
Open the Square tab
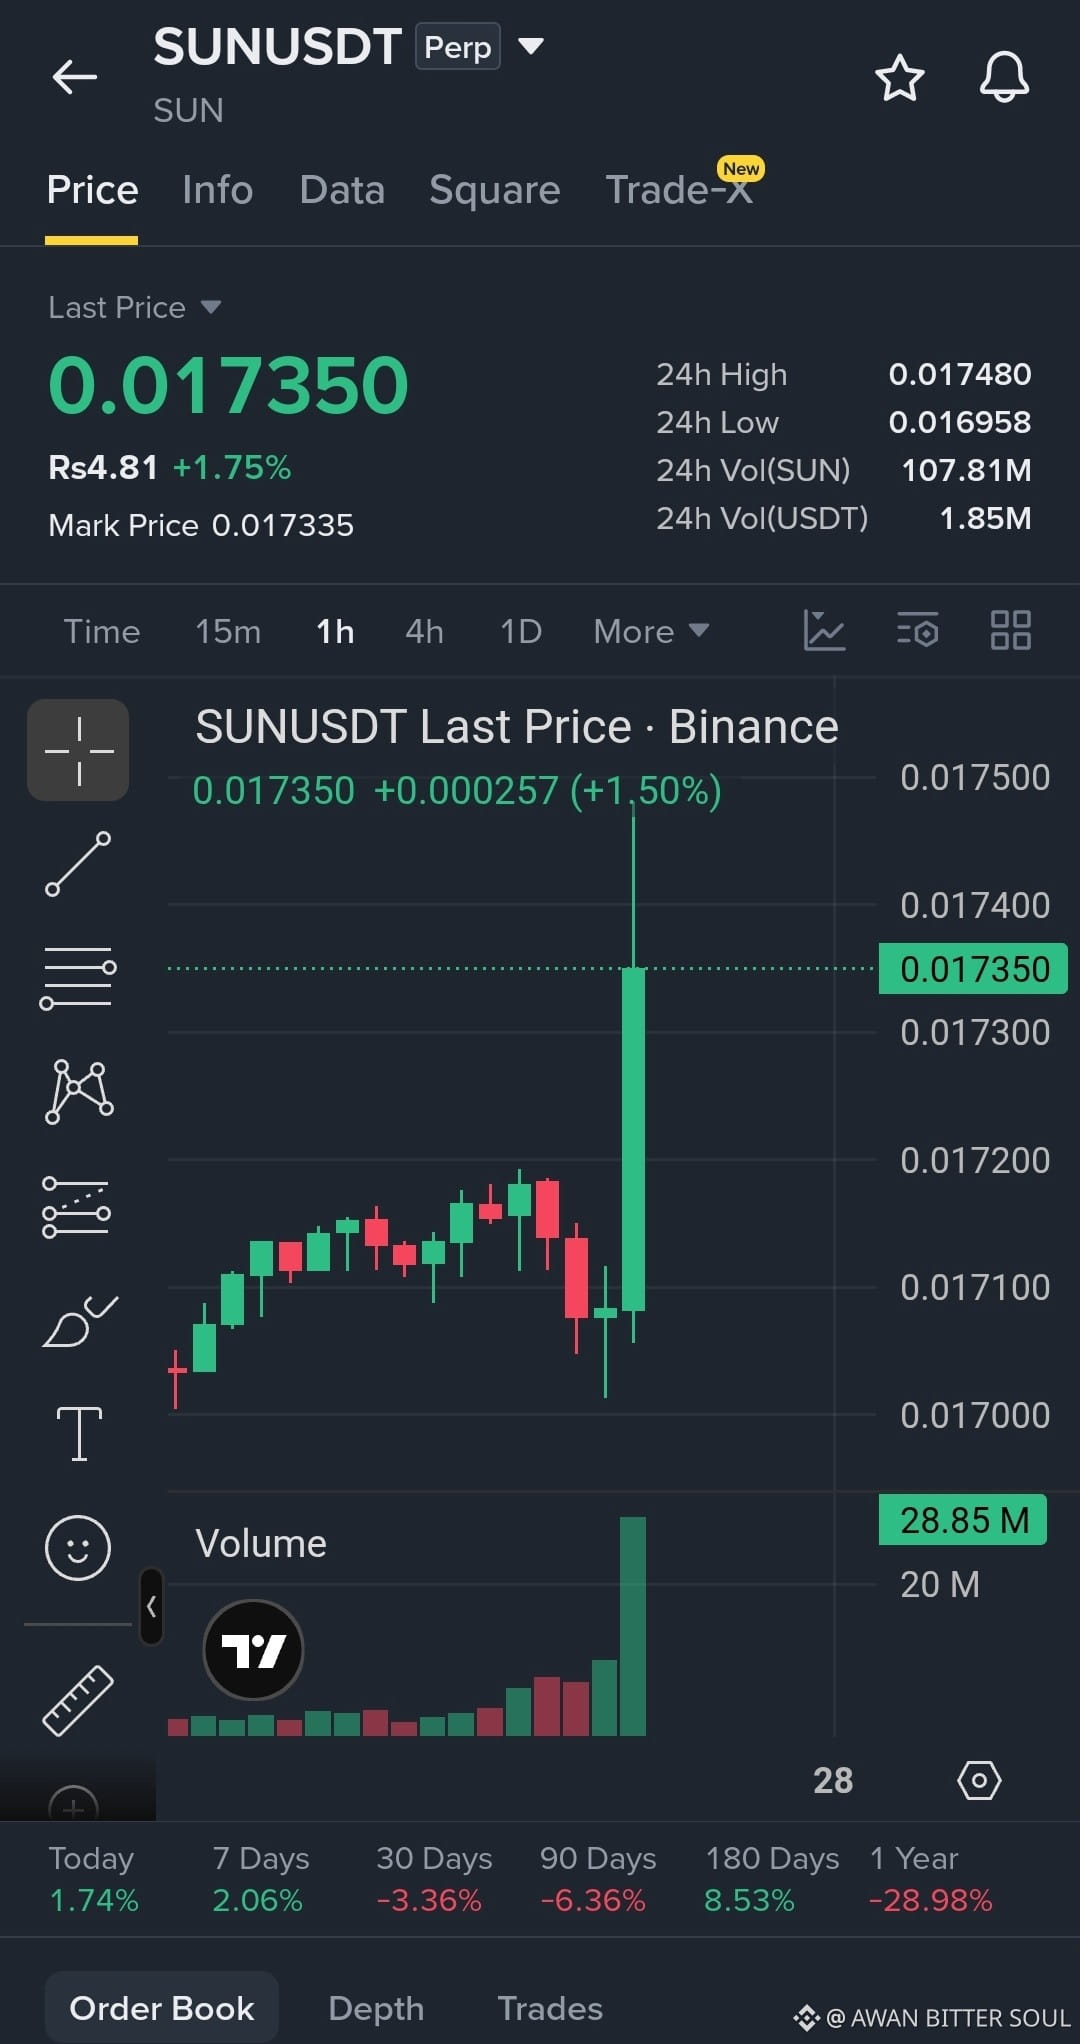(494, 190)
